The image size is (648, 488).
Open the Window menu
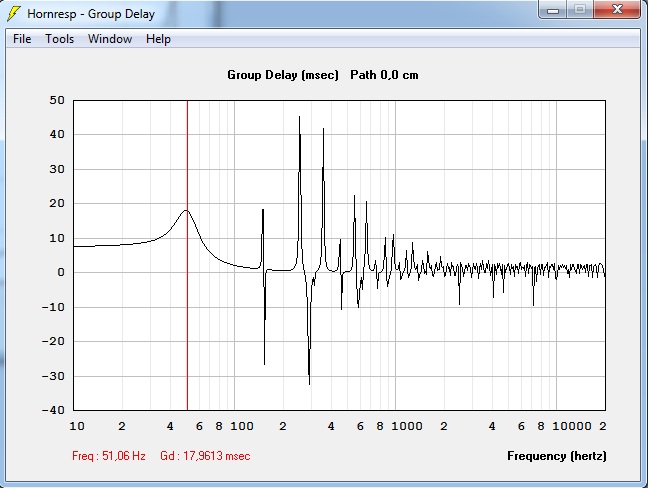click(110, 39)
